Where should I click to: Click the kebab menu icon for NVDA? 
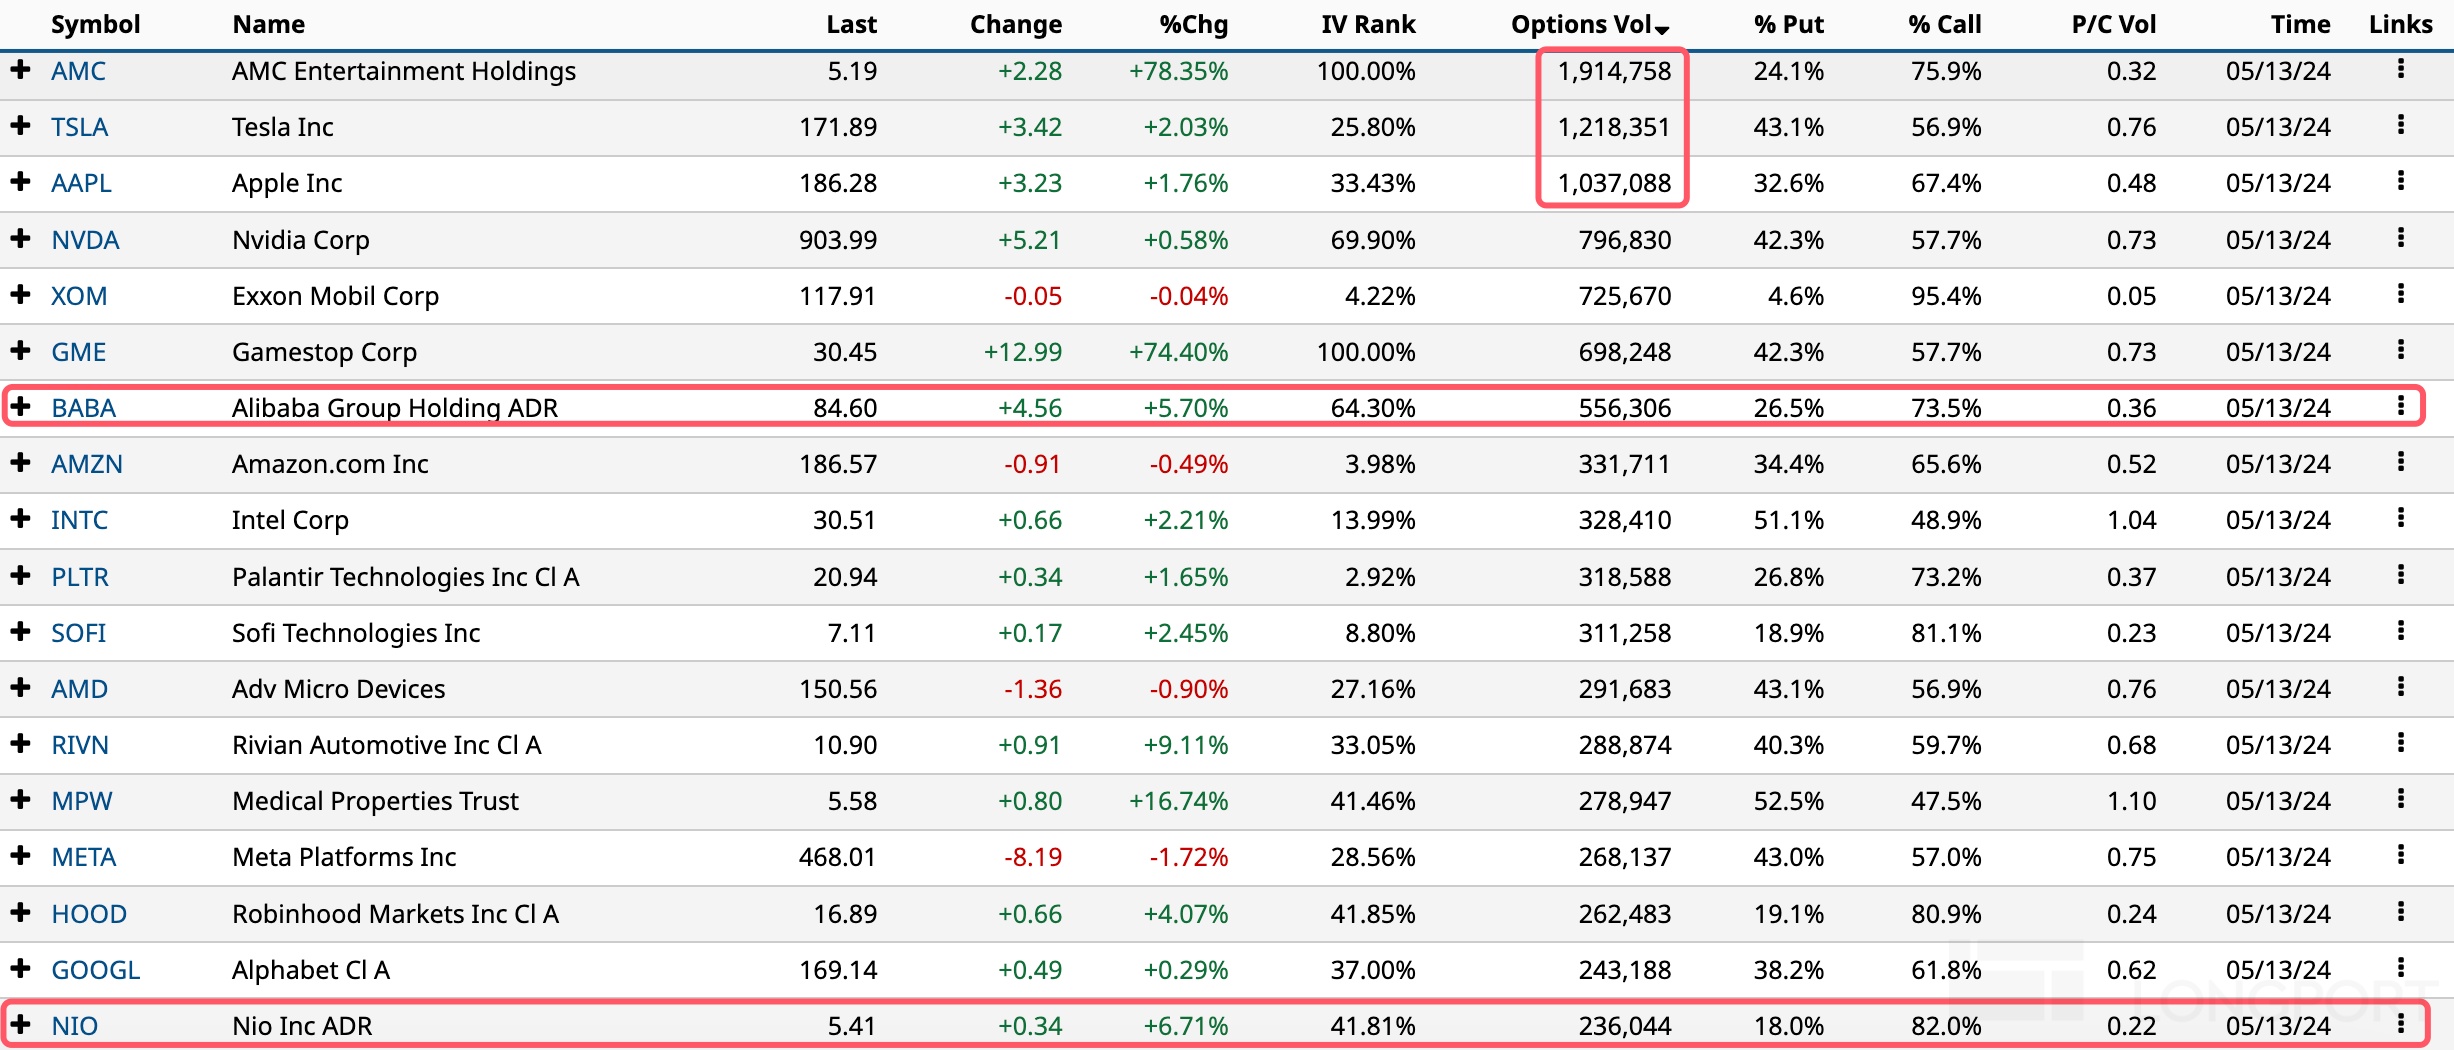(x=2400, y=239)
